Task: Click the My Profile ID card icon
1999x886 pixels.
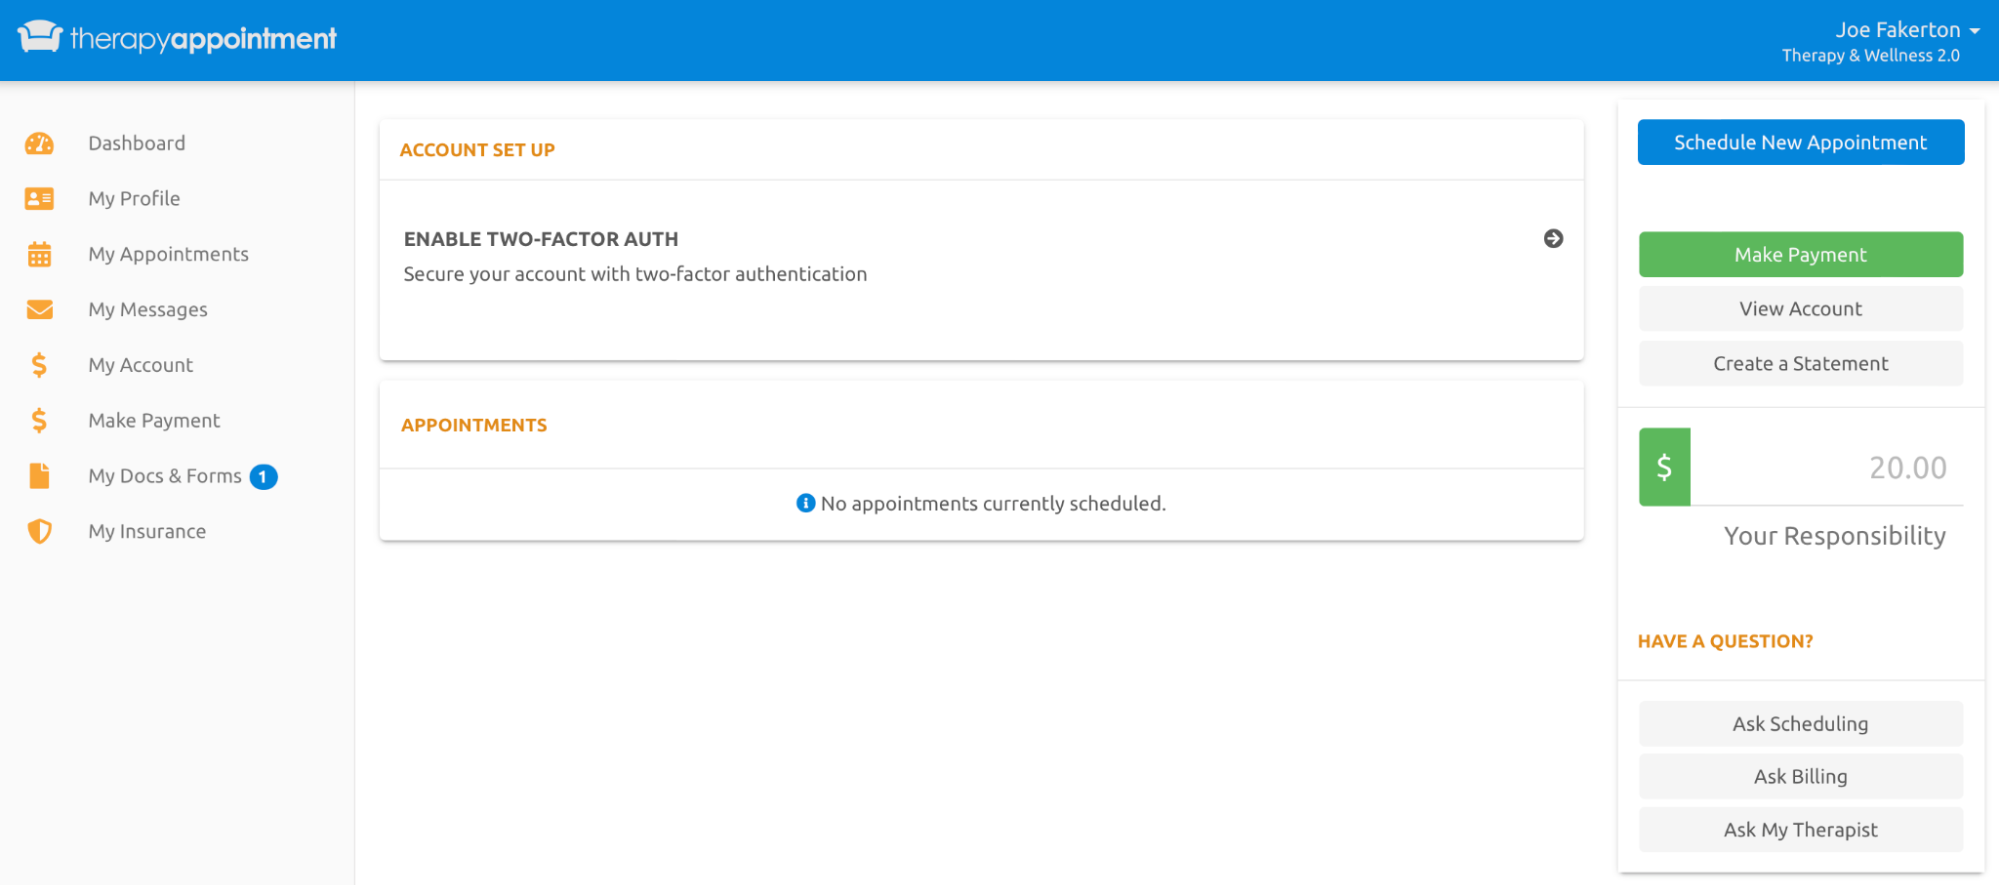Action: 39,198
